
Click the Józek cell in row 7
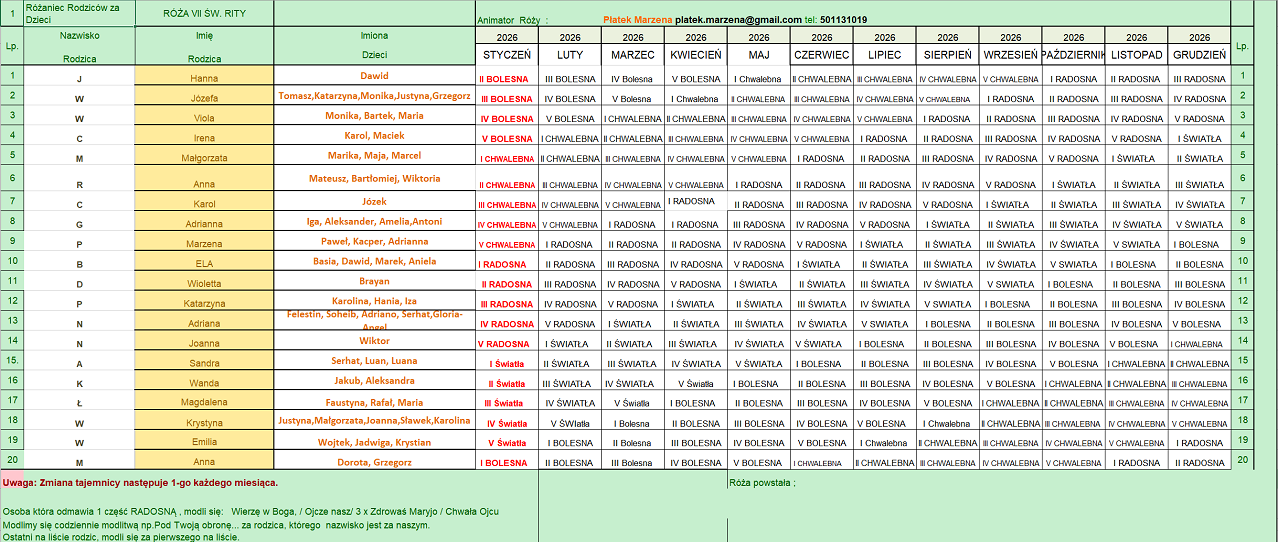(x=374, y=202)
